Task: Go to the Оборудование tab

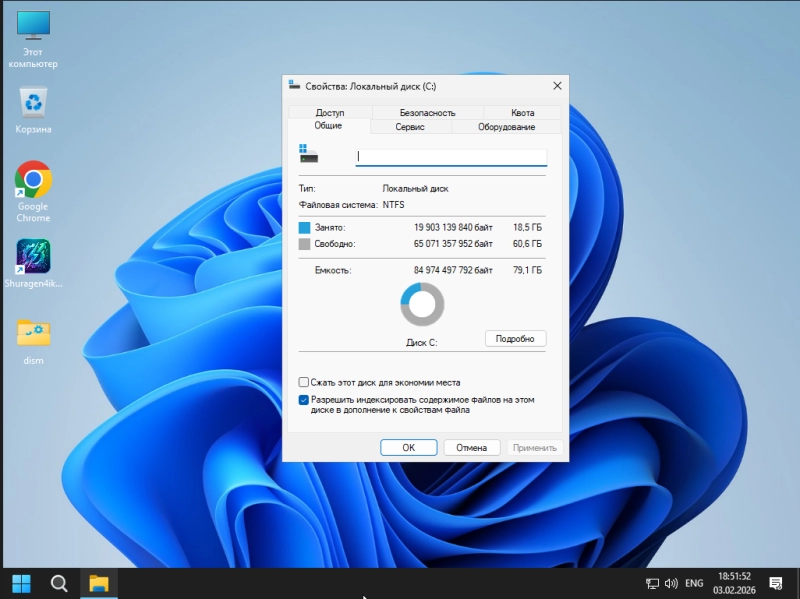Action: coord(506,127)
